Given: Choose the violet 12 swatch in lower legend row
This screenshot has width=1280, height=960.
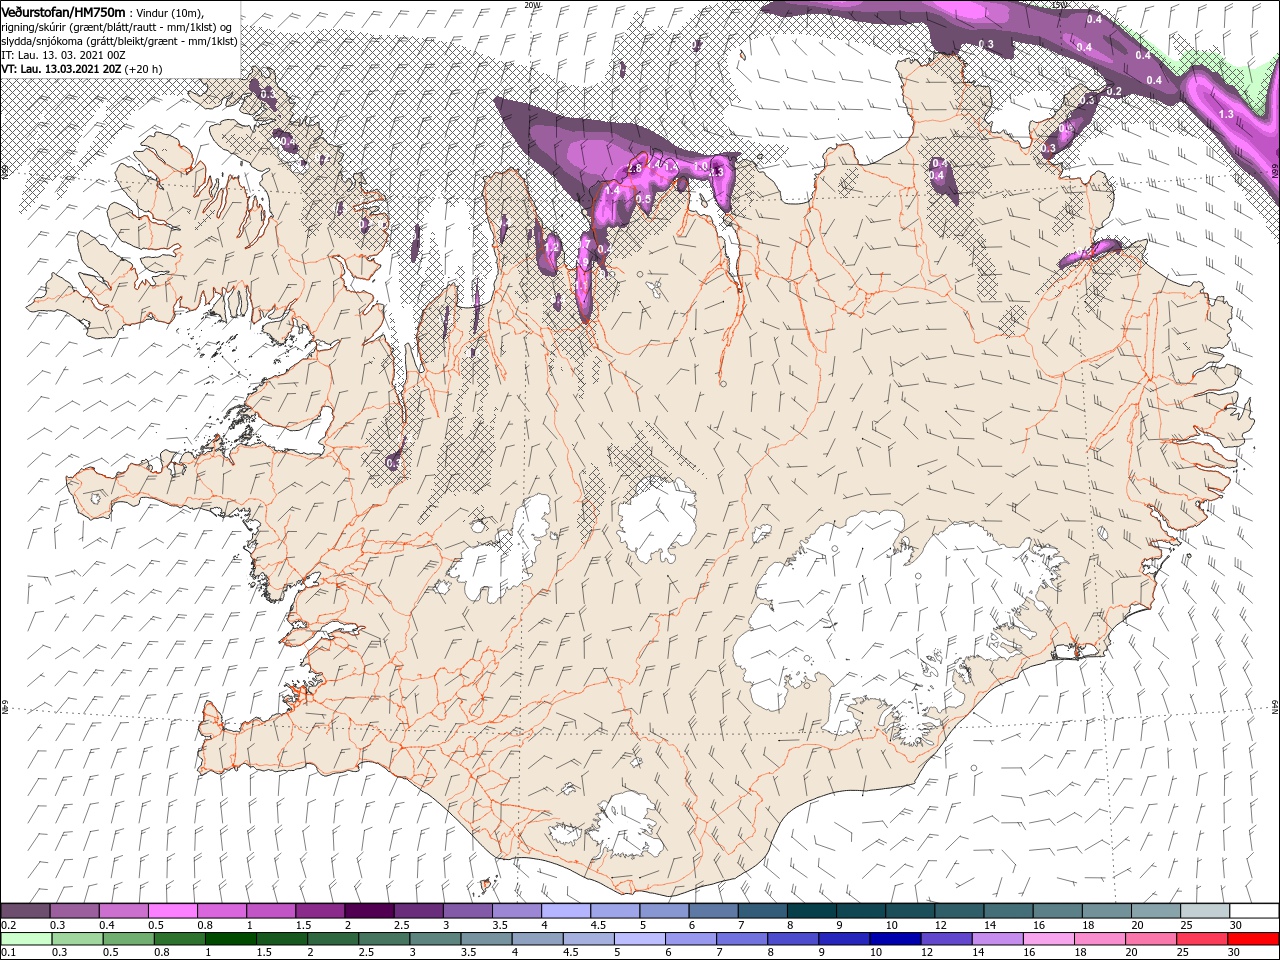Looking at the screenshot, I should pos(945,939).
